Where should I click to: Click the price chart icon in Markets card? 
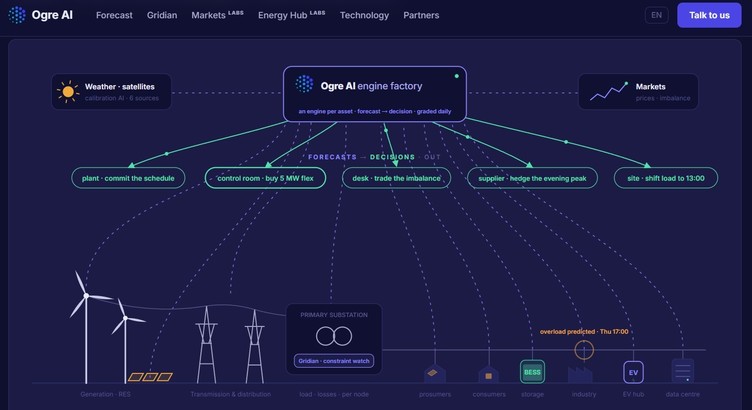[609, 91]
